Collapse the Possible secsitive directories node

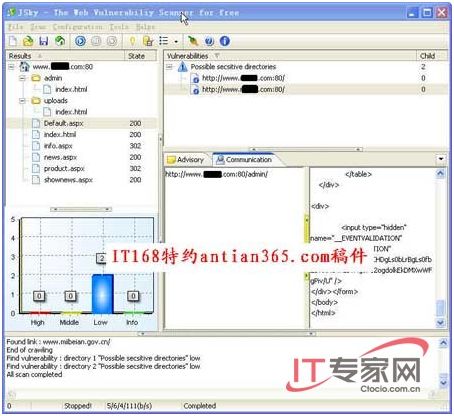point(169,67)
